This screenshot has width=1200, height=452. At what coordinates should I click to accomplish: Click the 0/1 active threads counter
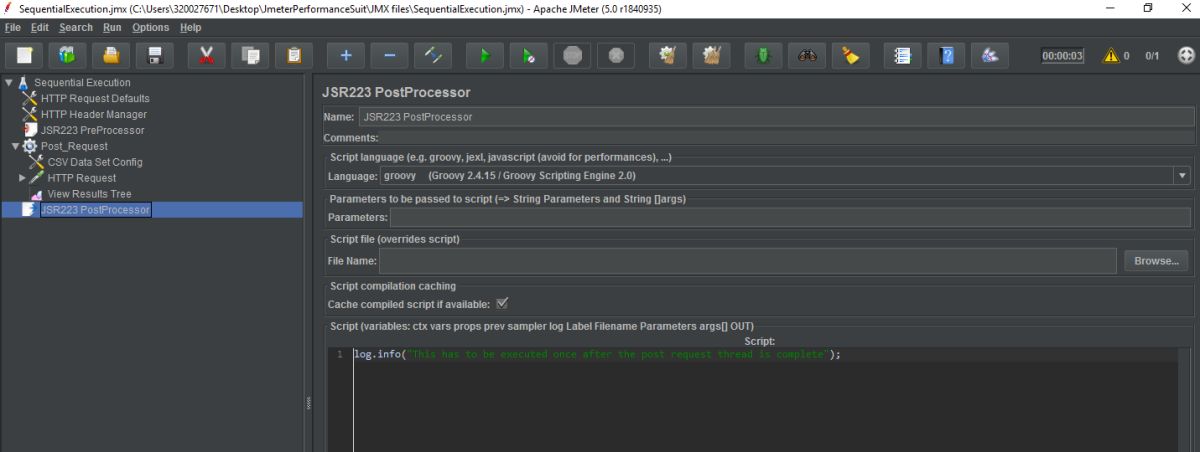[1152, 56]
